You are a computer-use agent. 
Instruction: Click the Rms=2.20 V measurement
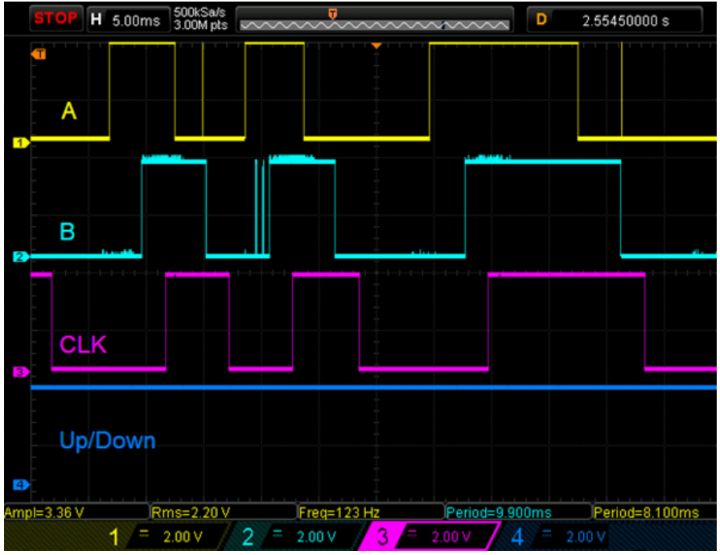coord(190,512)
